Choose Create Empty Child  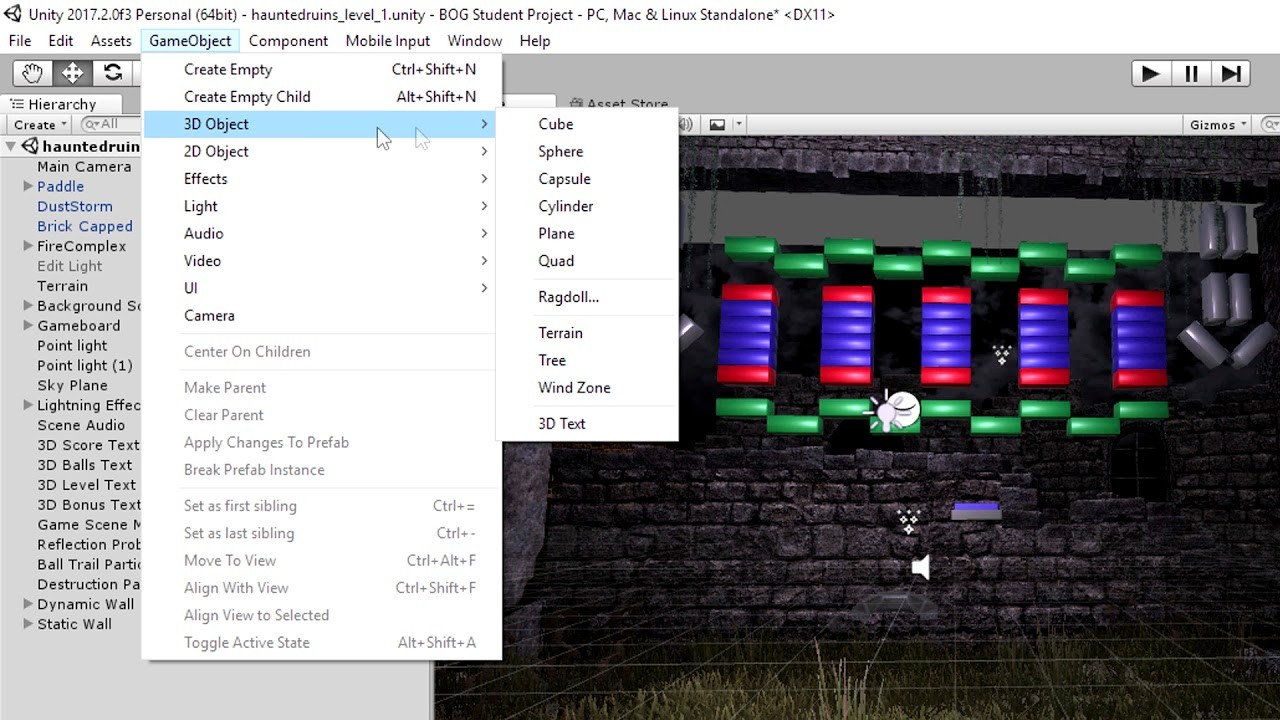tap(322, 97)
